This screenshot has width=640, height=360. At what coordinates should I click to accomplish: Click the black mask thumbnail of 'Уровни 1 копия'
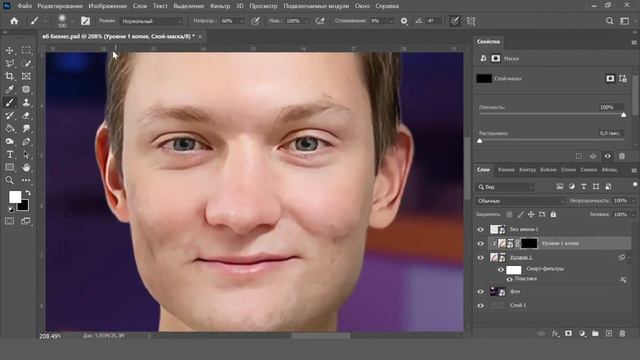tap(529, 243)
